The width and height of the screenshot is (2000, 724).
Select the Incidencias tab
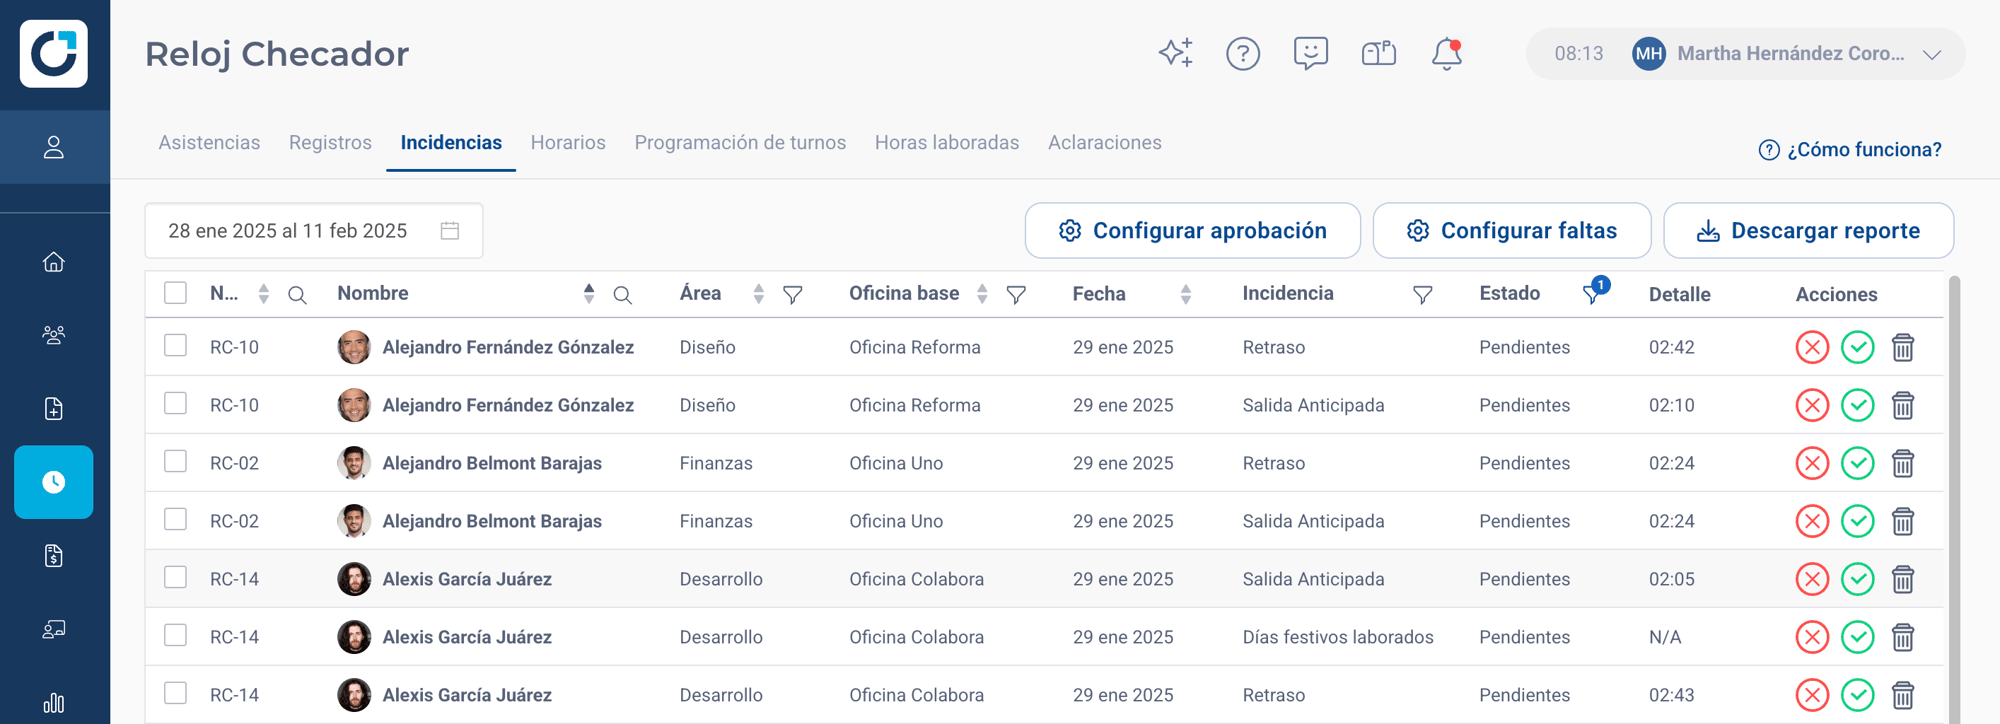click(x=451, y=143)
